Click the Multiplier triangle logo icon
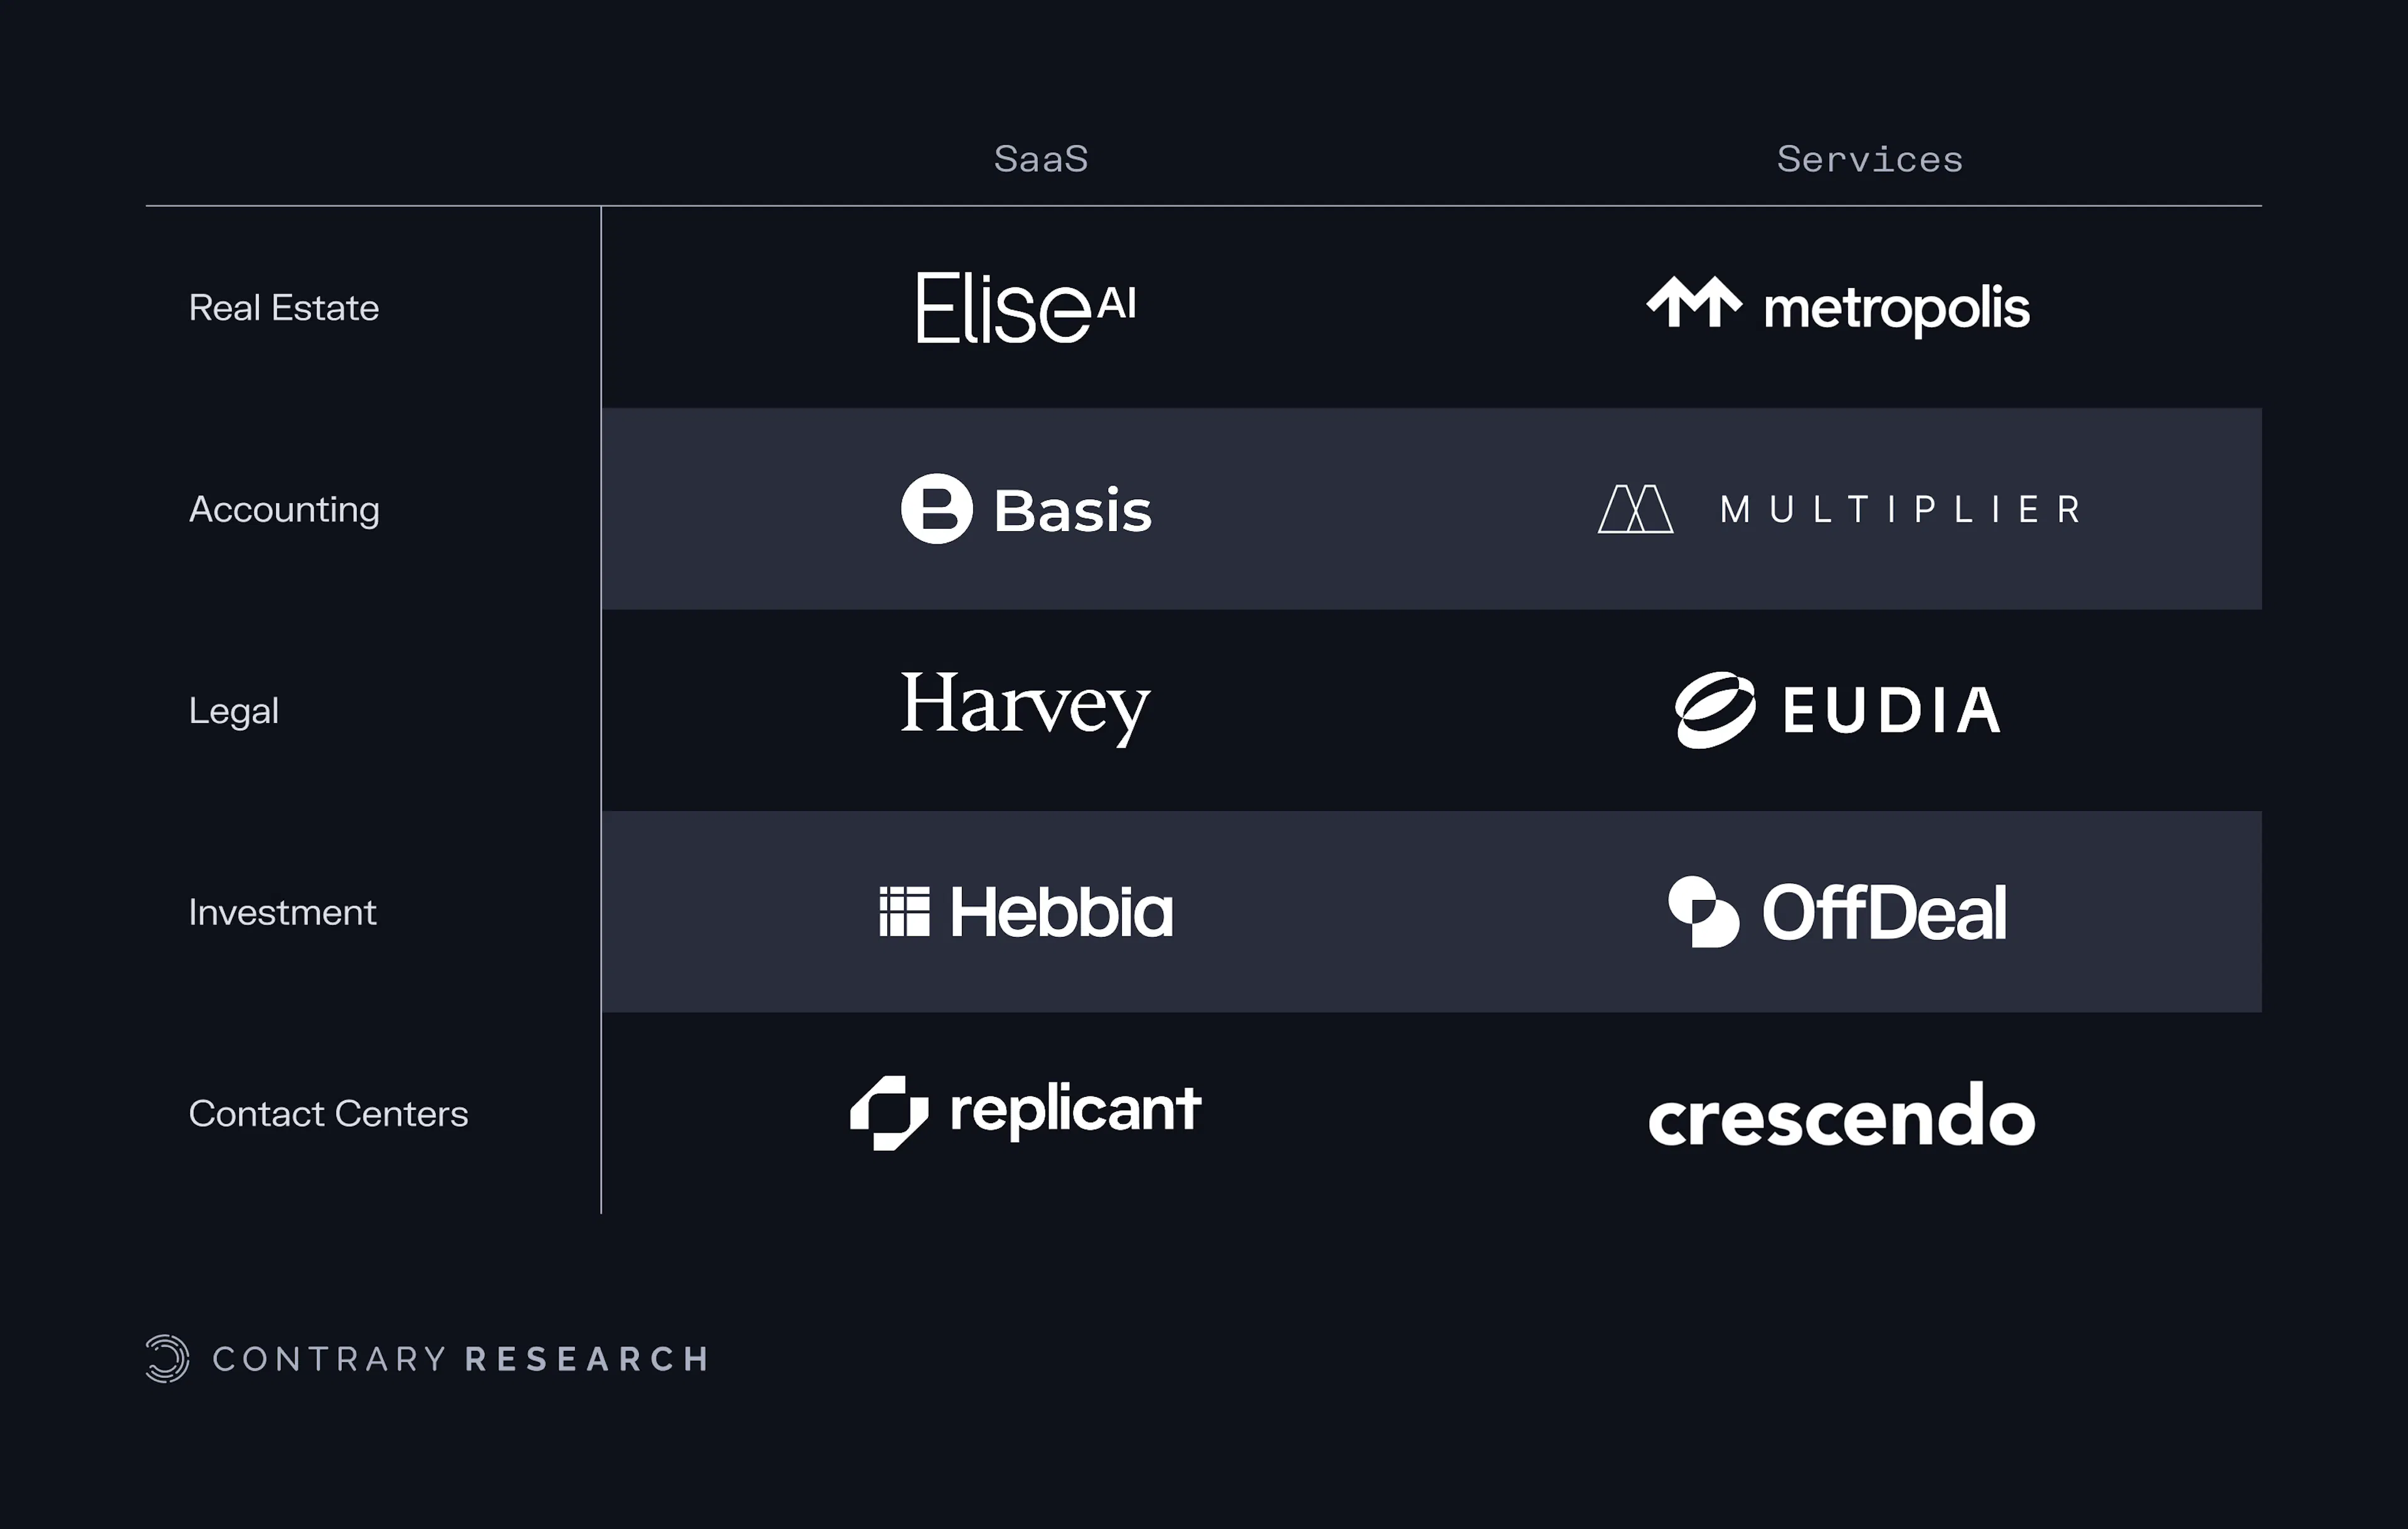The width and height of the screenshot is (2408, 1529). point(1635,509)
